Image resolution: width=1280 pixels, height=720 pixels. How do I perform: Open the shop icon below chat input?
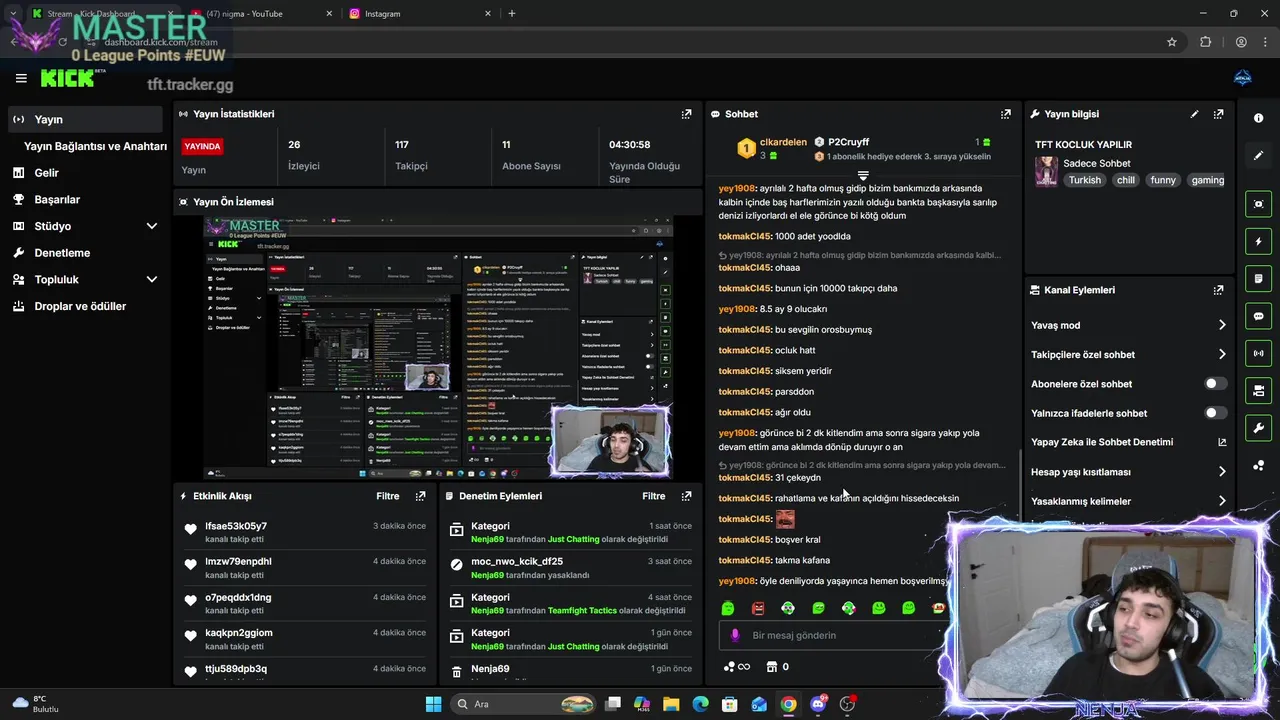coord(772,667)
